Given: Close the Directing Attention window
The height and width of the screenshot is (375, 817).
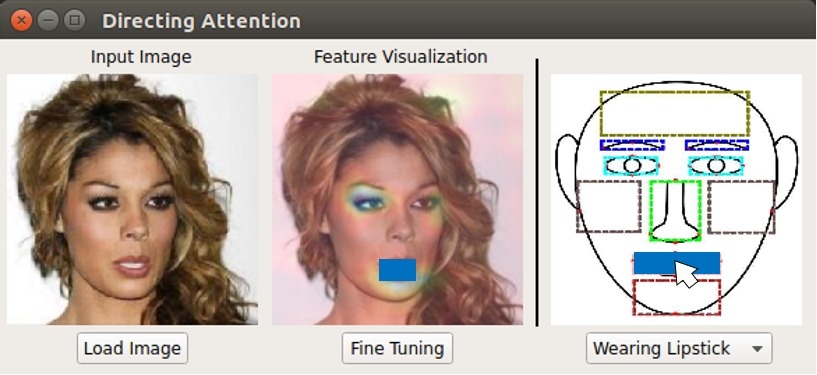Looking at the screenshot, I should [x=21, y=20].
